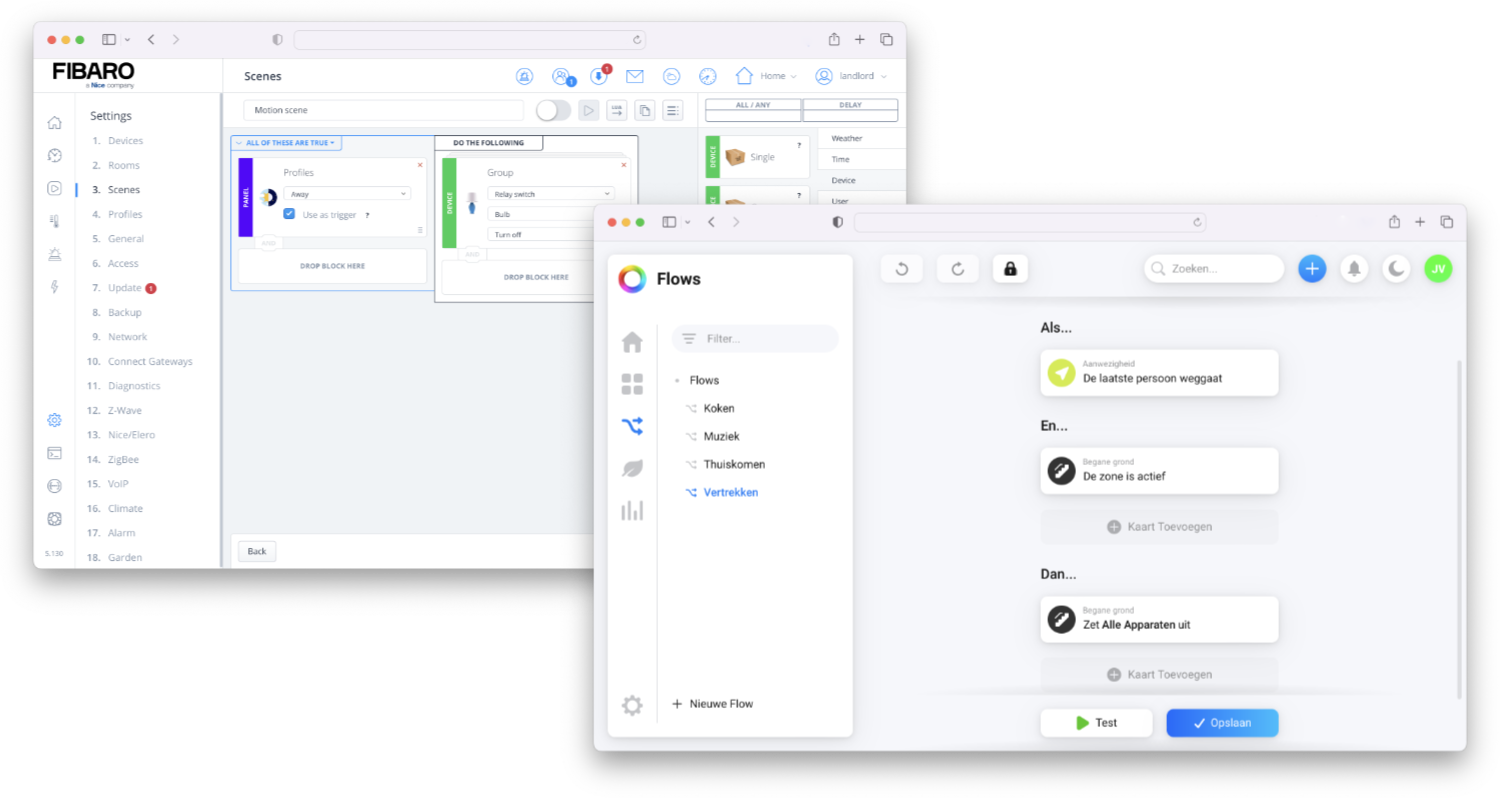The image size is (1500, 798).
Task: Open the devices grid icon in Flows sidebar
Action: click(632, 384)
